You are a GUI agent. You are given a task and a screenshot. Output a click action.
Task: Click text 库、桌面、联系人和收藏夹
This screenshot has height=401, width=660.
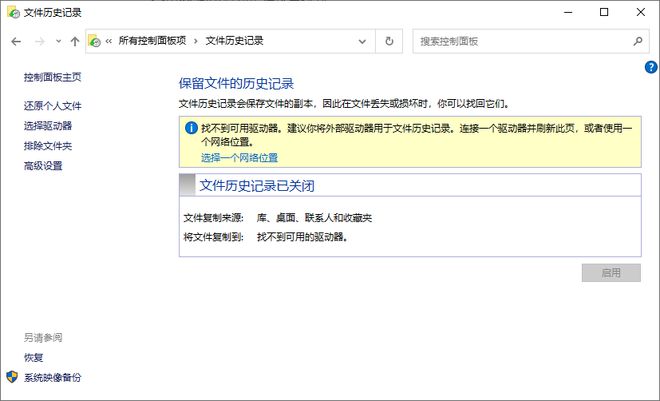point(314,218)
